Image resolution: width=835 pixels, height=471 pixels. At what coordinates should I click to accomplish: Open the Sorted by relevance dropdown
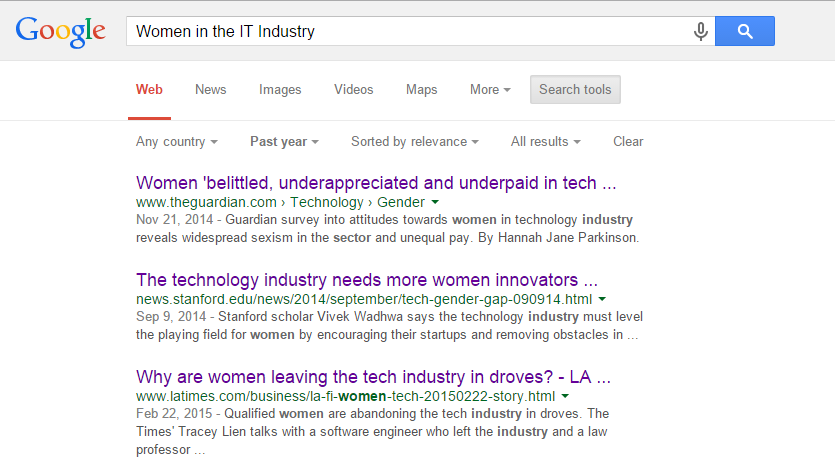tap(415, 142)
